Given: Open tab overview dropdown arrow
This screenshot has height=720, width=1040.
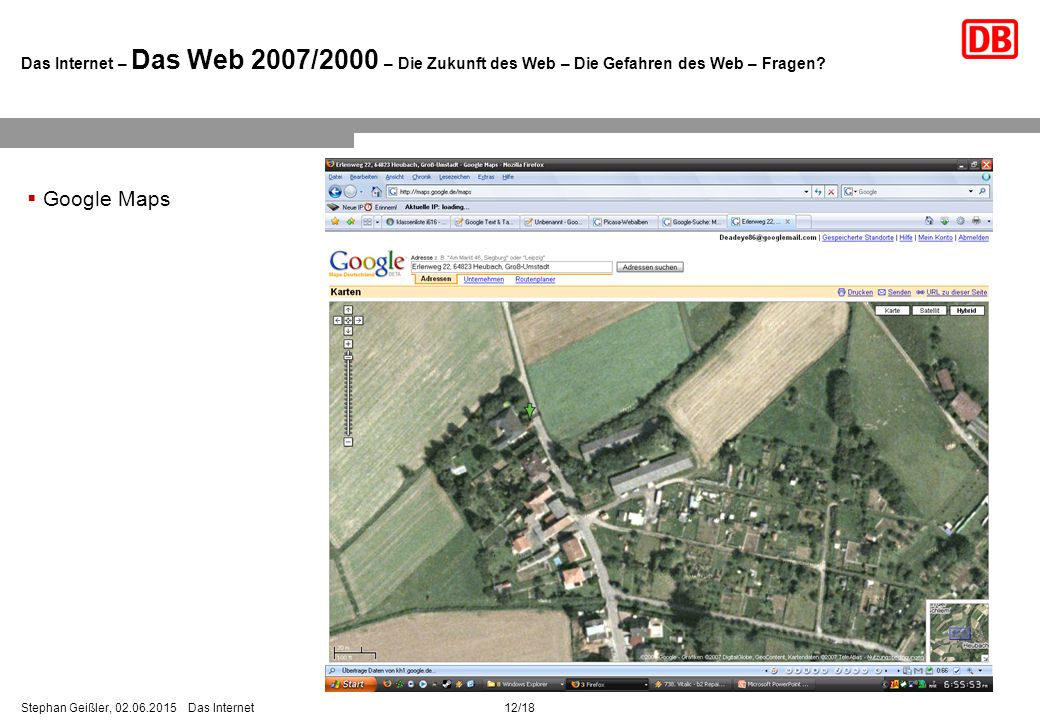Looking at the screenshot, I should tap(377, 222).
